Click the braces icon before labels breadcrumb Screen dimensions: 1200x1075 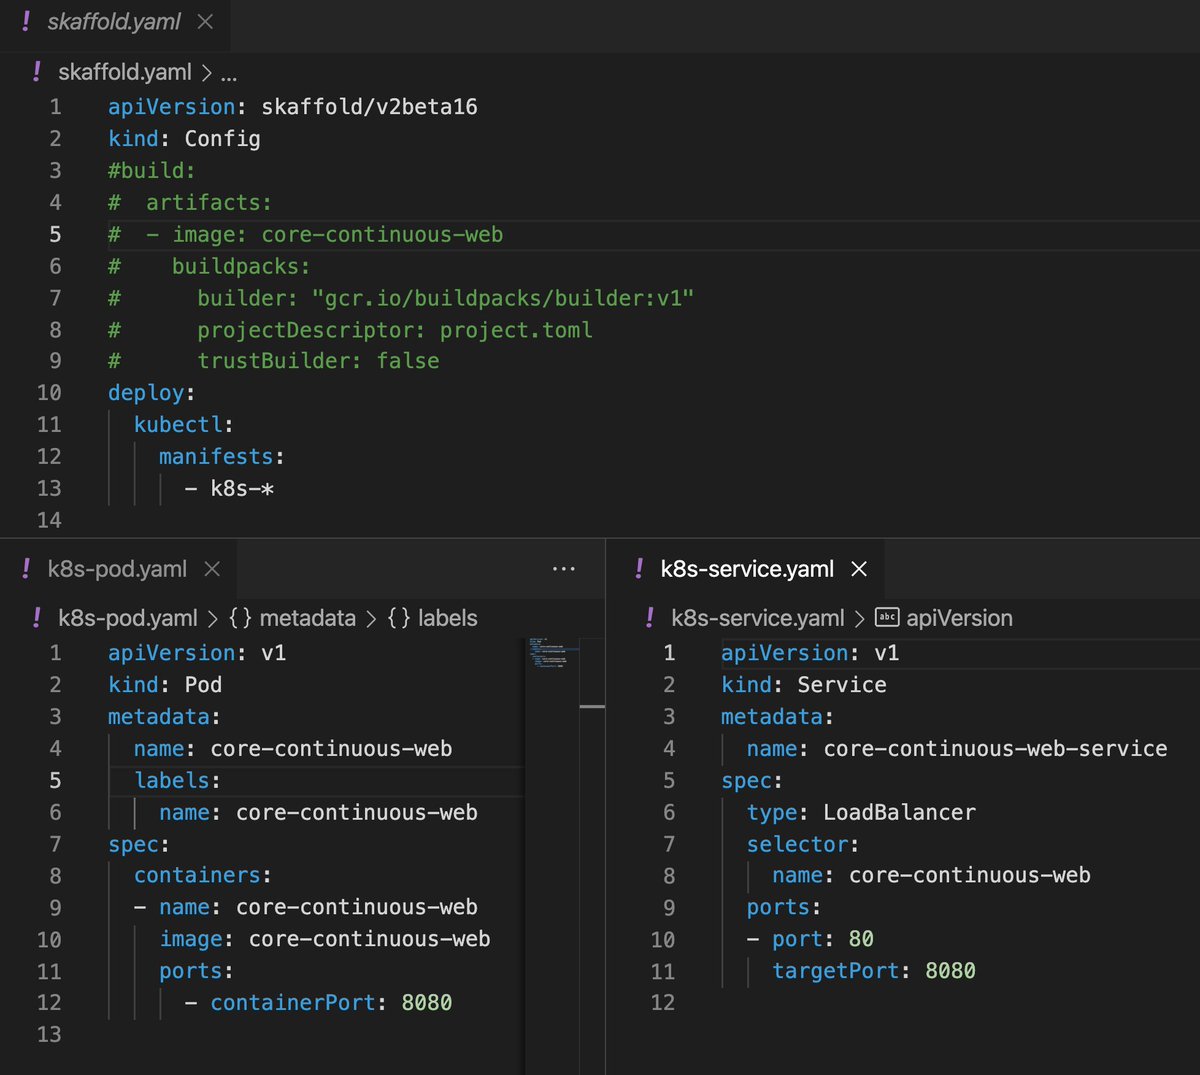tap(398, 618)
